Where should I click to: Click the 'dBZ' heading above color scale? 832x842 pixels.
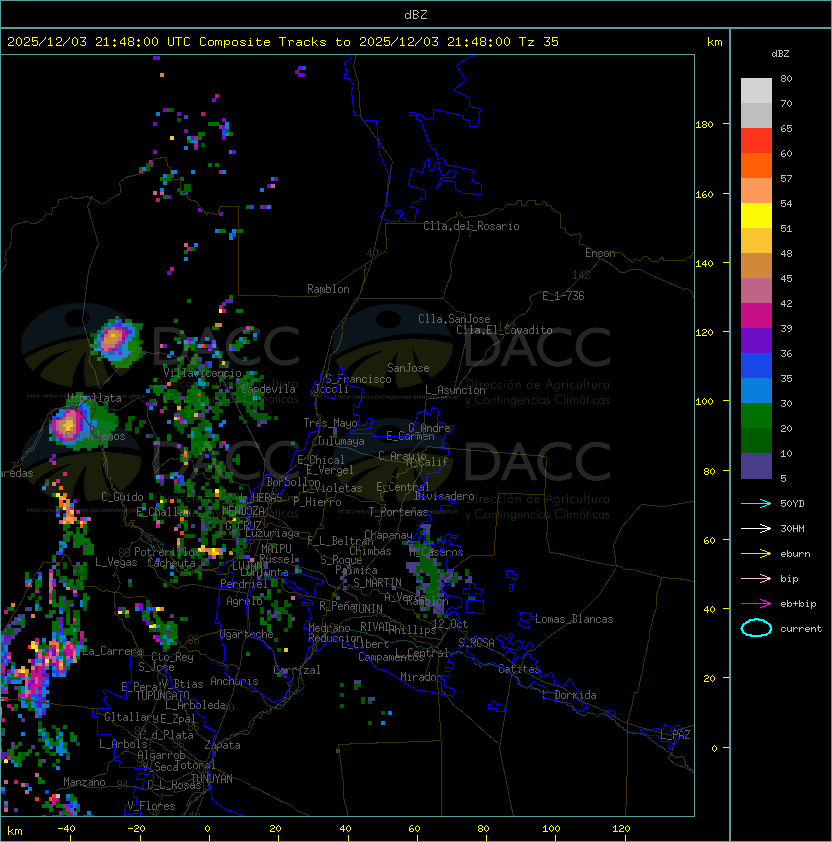tap(780, 54)
